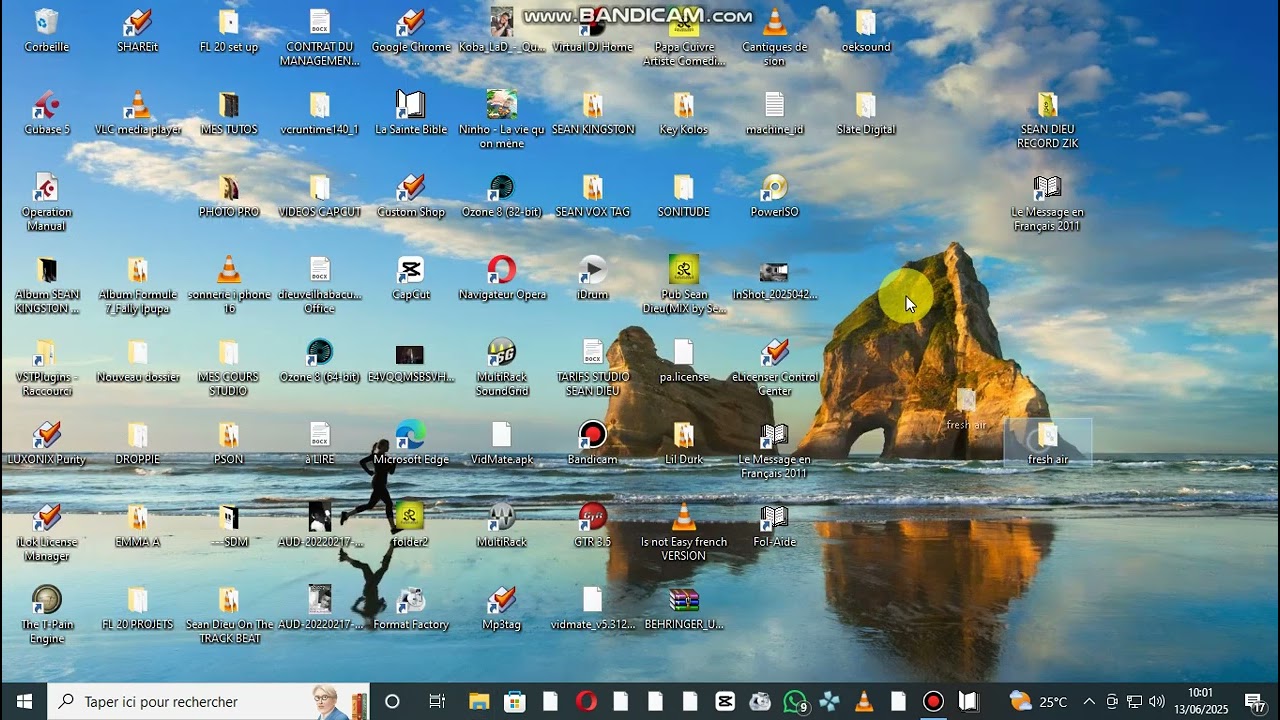Screen dimensions: 1280x720
Task: Select the Microsoft Edge desktop shortcut
Action: (x=411, y=443)
